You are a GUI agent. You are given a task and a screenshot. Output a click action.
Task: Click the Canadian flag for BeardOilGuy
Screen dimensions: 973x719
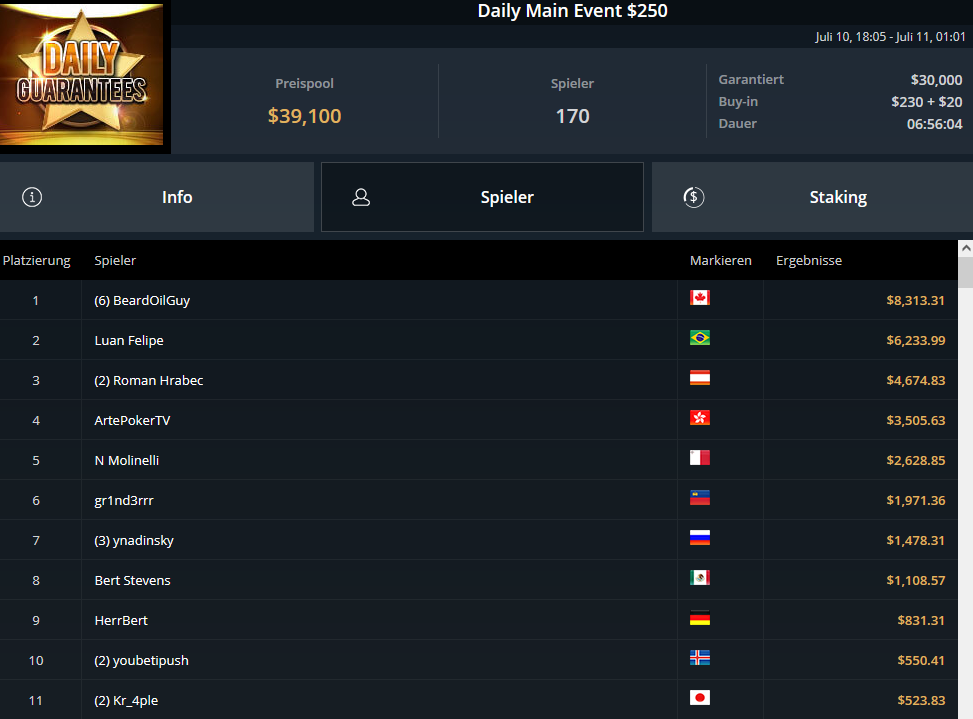point(699,298)
